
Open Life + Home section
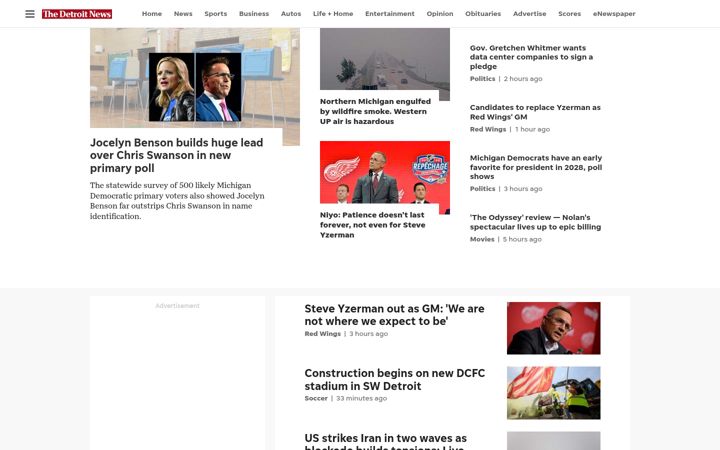tap(333, 14)
